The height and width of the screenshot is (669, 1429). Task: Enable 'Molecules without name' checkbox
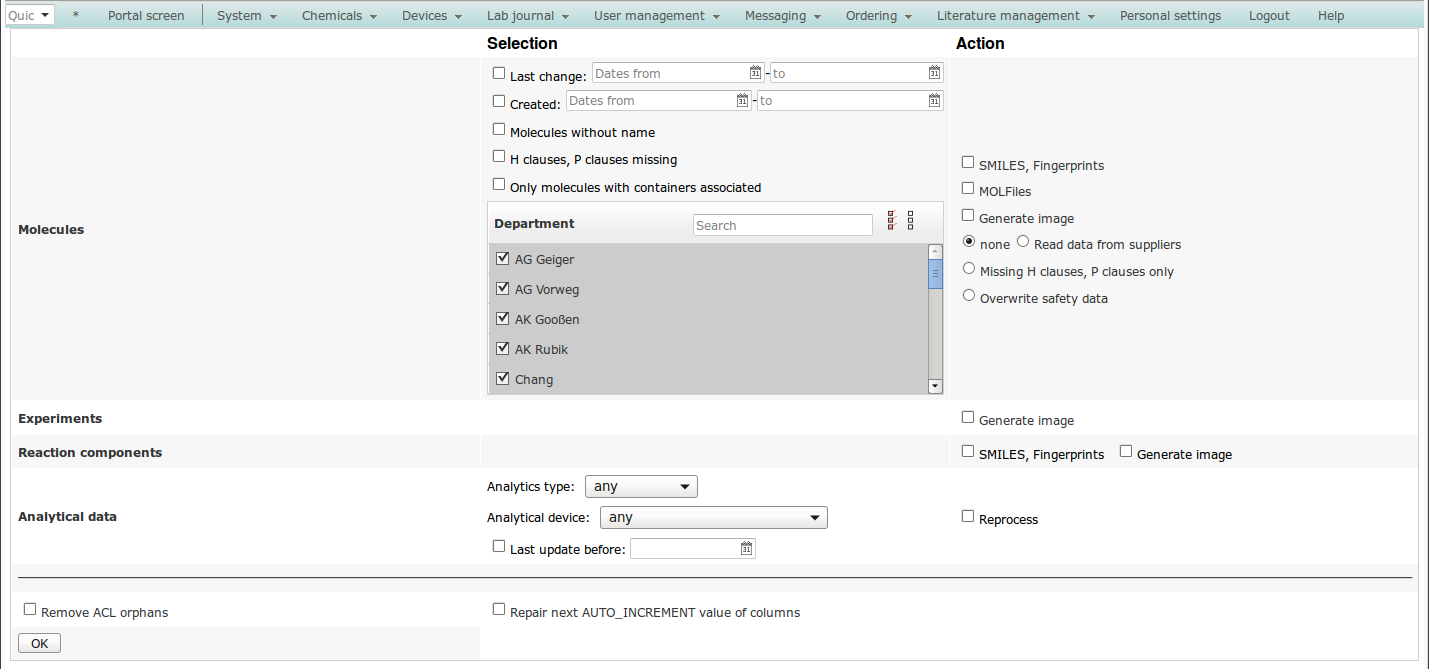pos(499,130)
